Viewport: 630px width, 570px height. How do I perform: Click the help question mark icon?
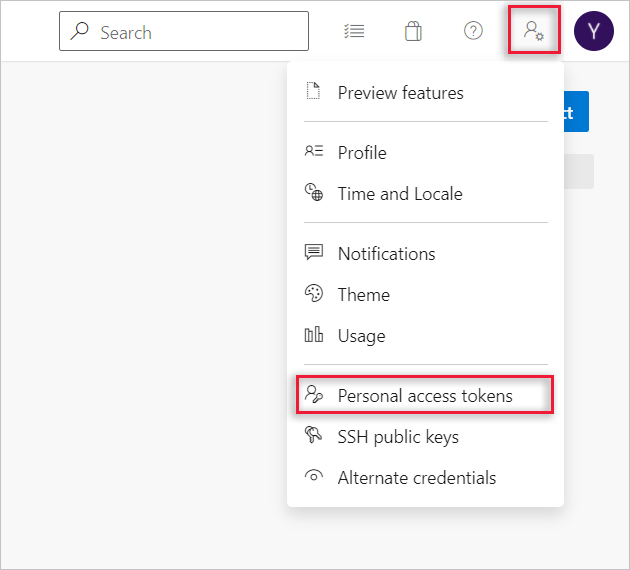coord(473,31)
